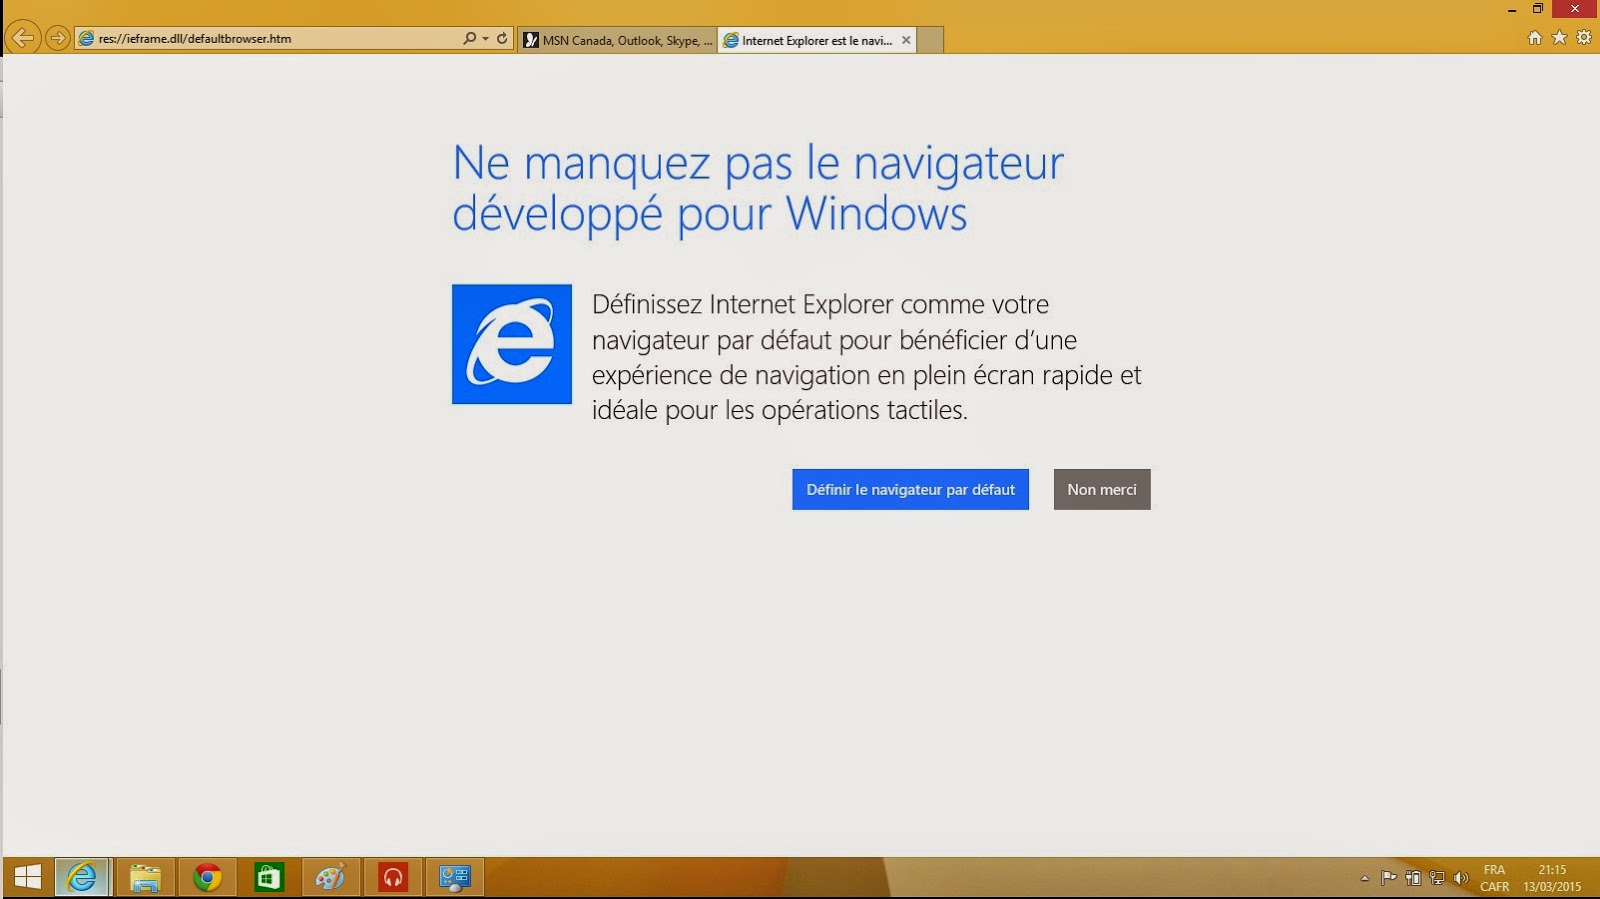Minimize the Internet Explorer window
Viewport: 1600px width, 899px height.
[x=1512, y=9]
